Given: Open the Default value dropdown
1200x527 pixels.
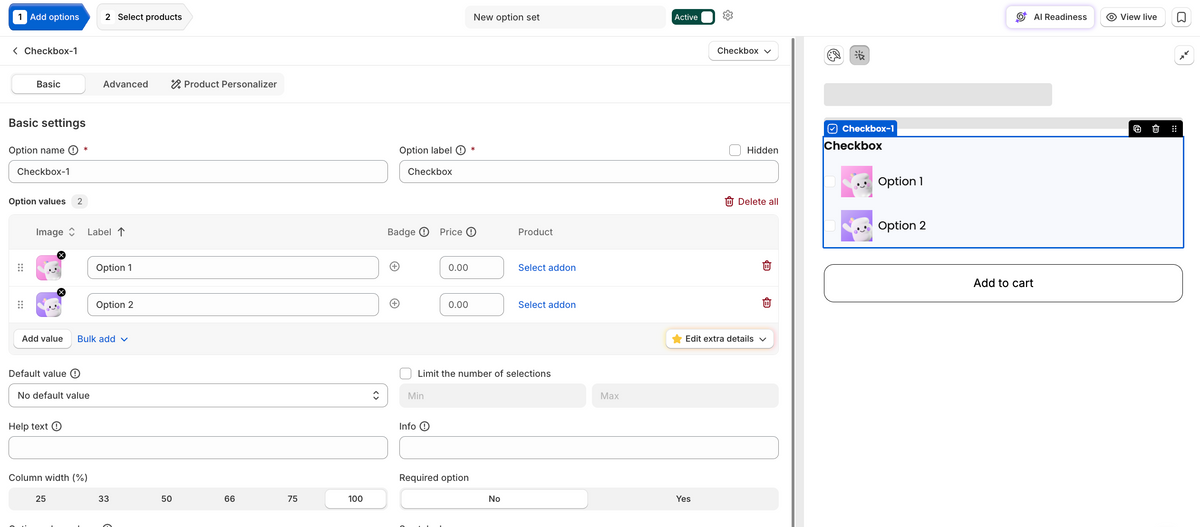Looking at the screenshot, I should [198, 395].
